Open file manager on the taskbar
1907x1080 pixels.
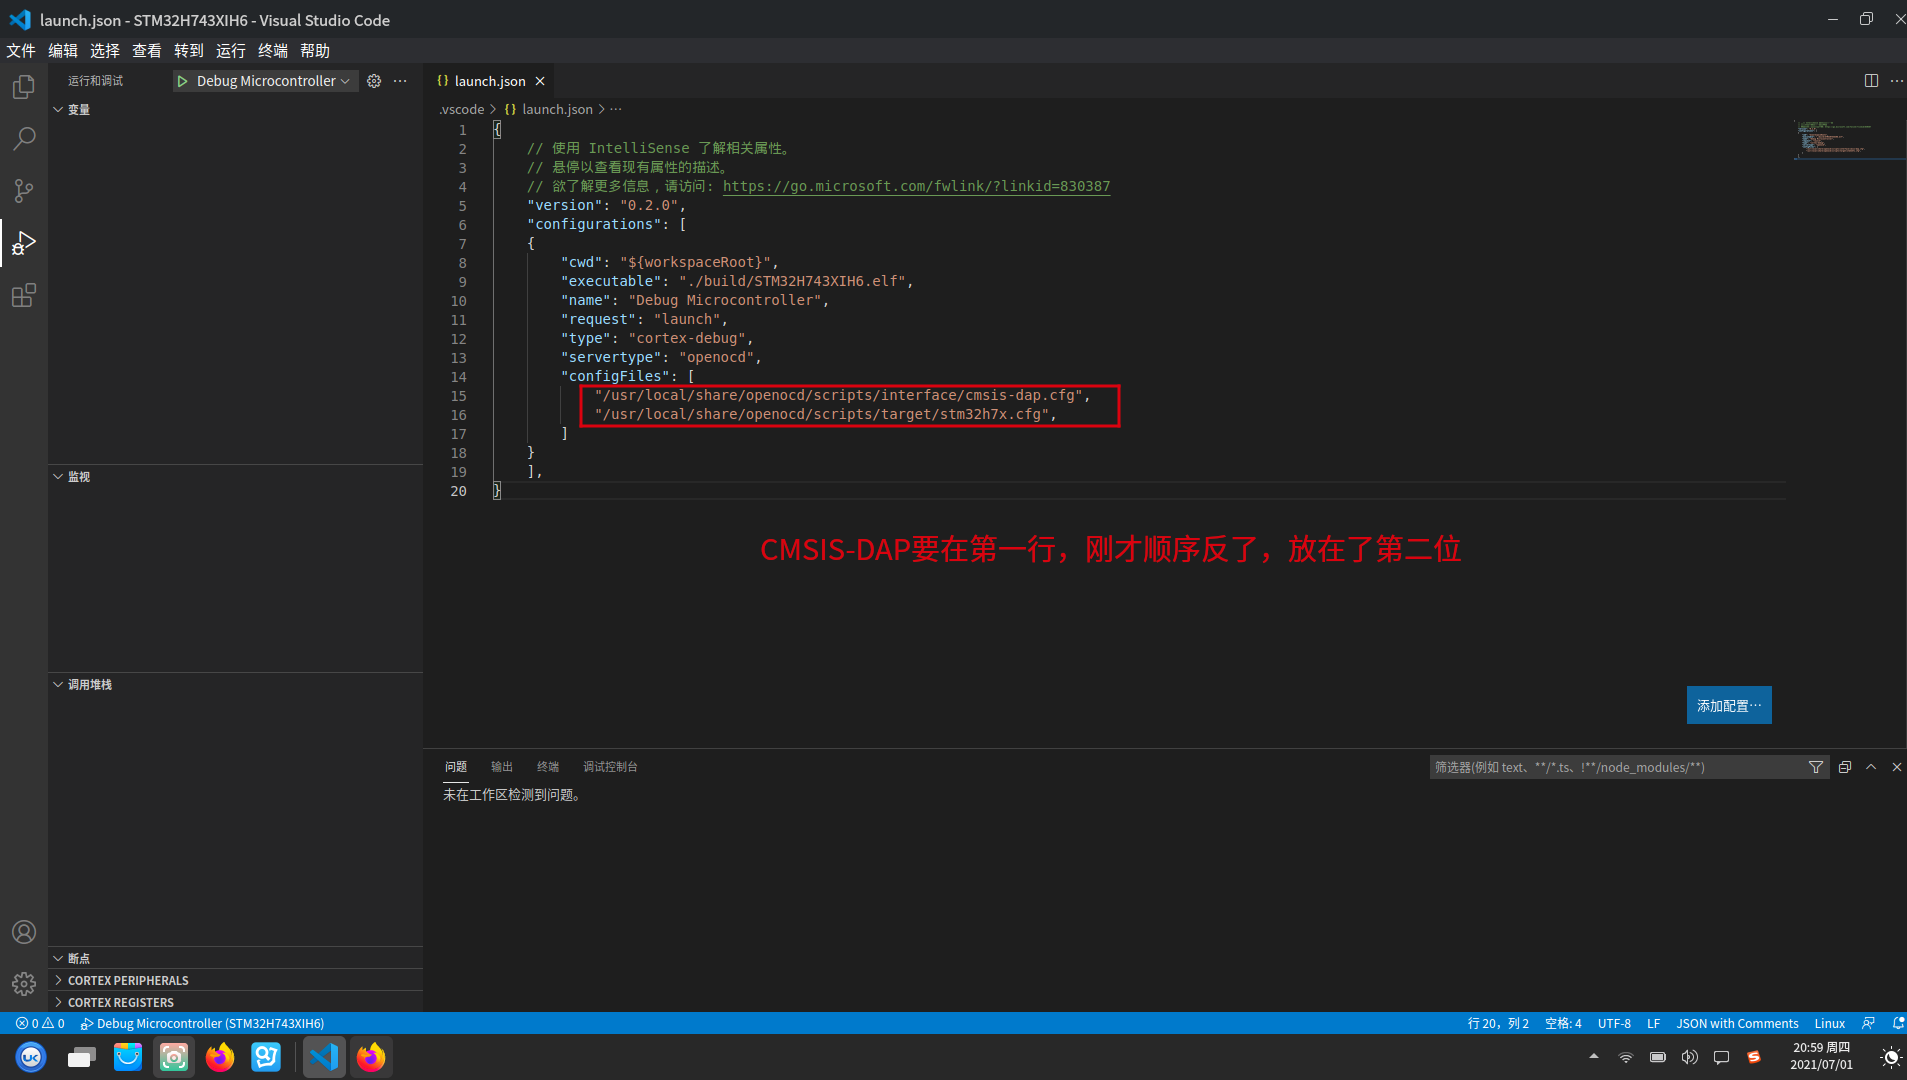81,1057
